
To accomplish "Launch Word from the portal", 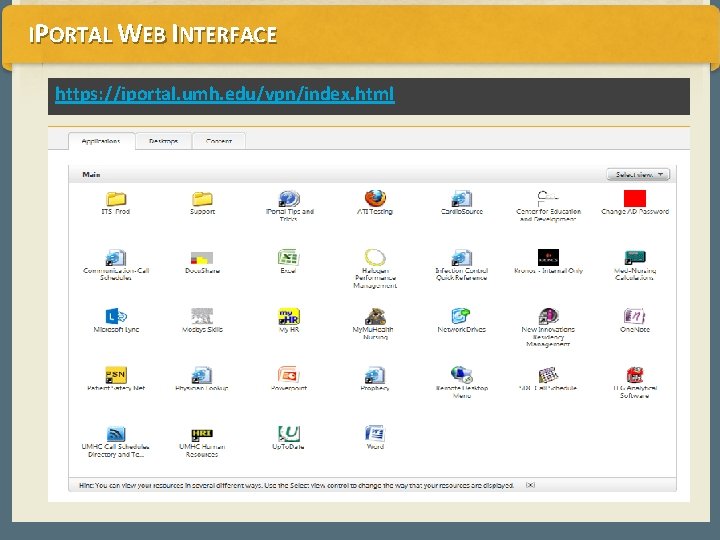I will click(375, 433).
